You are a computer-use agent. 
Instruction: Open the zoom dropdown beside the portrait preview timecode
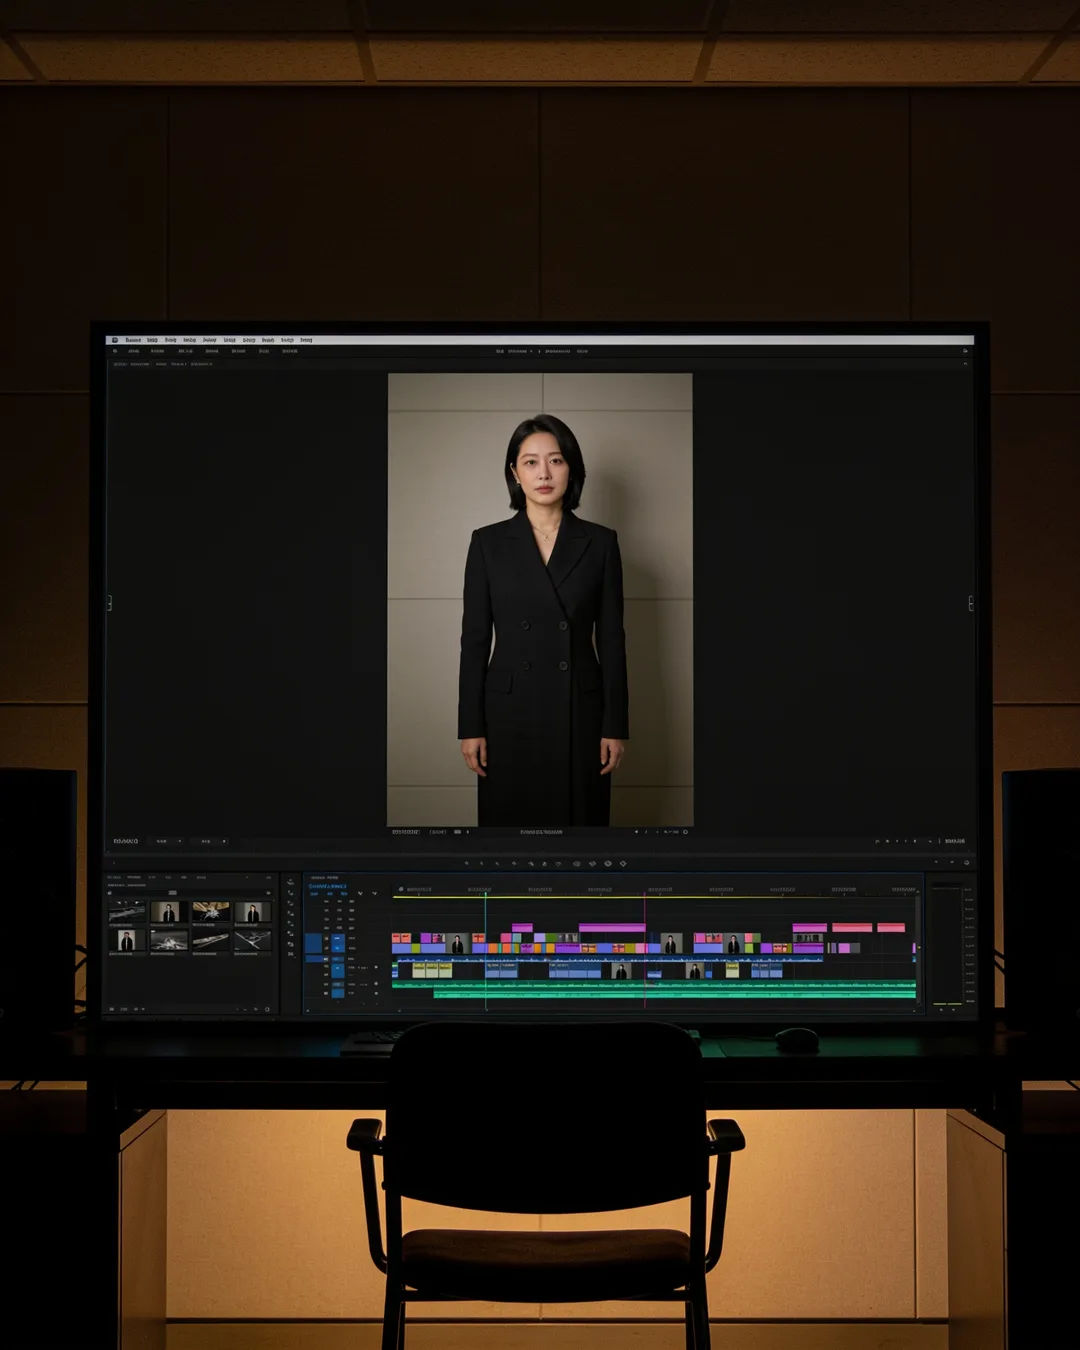(438, 831)
